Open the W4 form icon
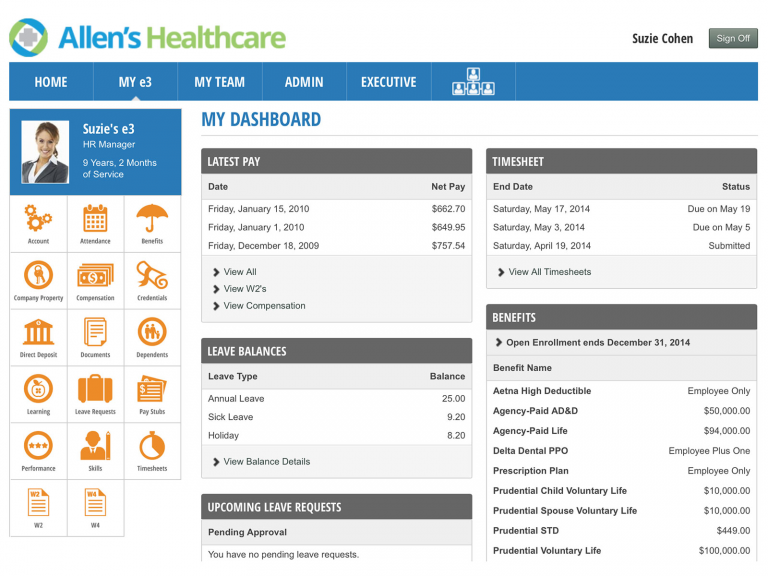768x576 pixels. [95, 502]
